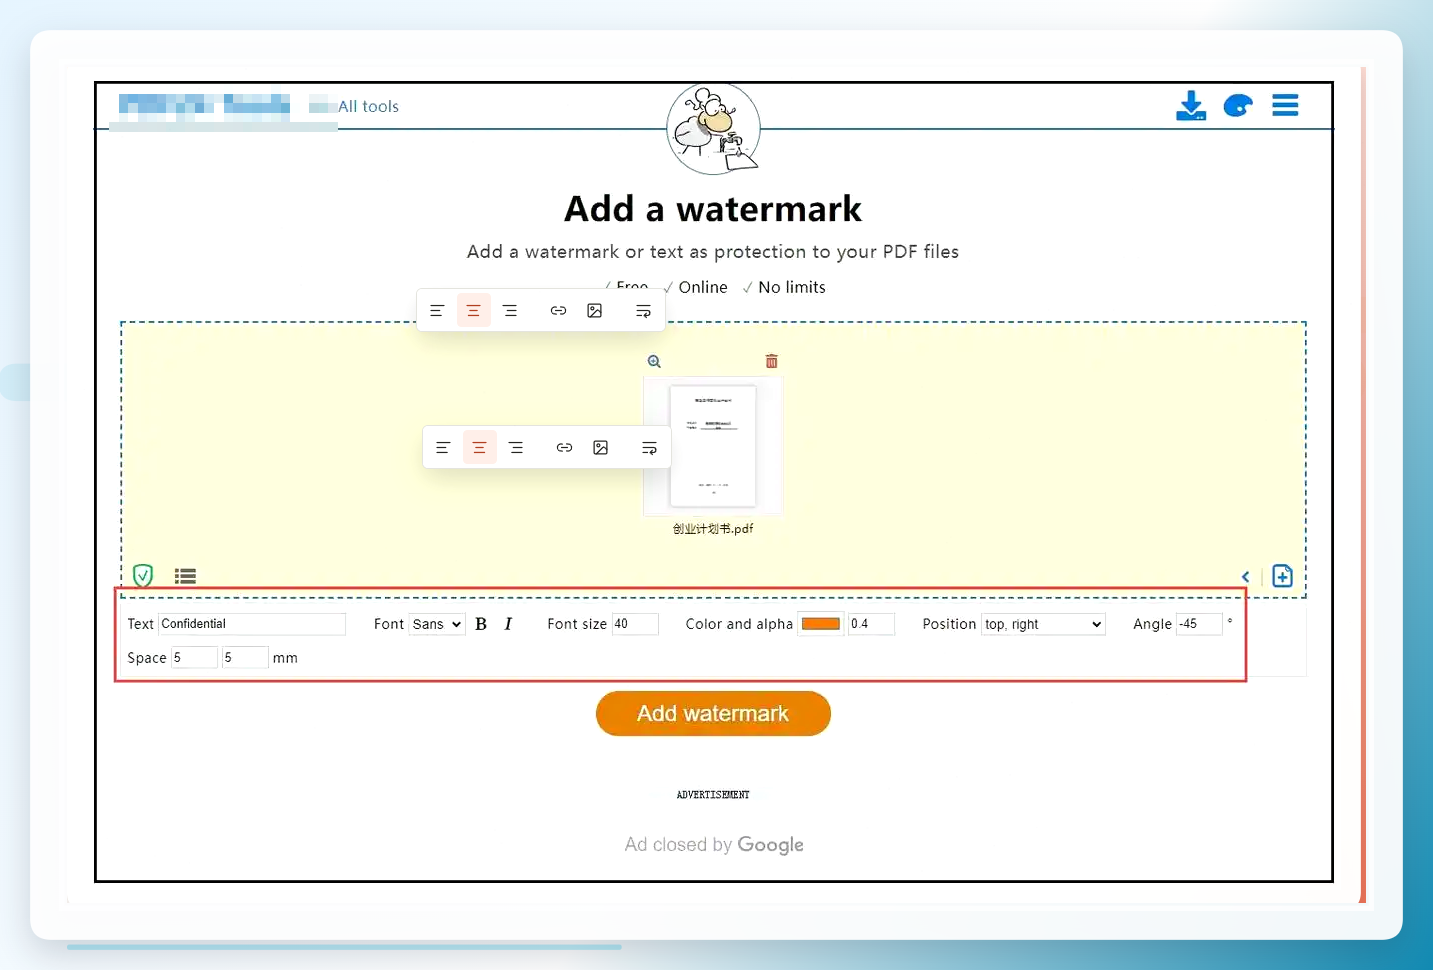Open the Position dropdown showing top, right
The width and height of the screenshot is (1433, 970).
[1043, 624]
